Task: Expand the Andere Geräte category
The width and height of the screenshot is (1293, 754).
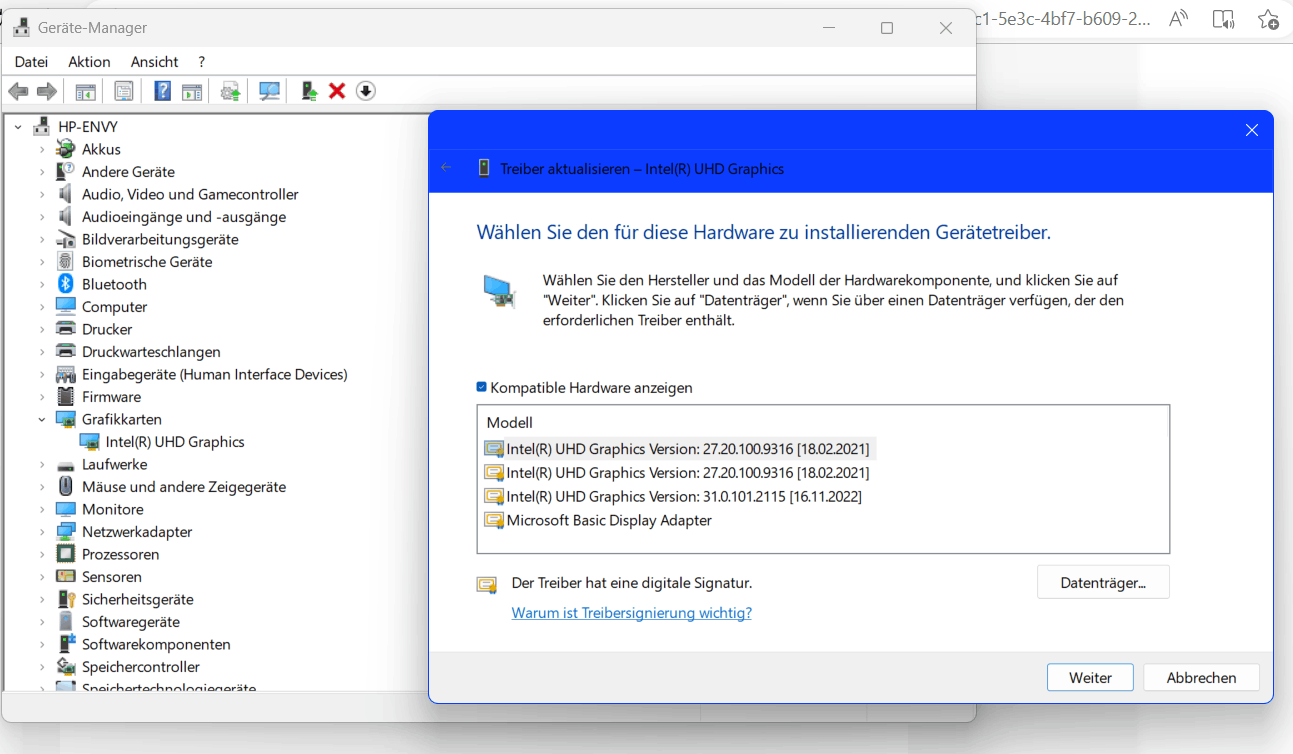Action: (42, 172)
